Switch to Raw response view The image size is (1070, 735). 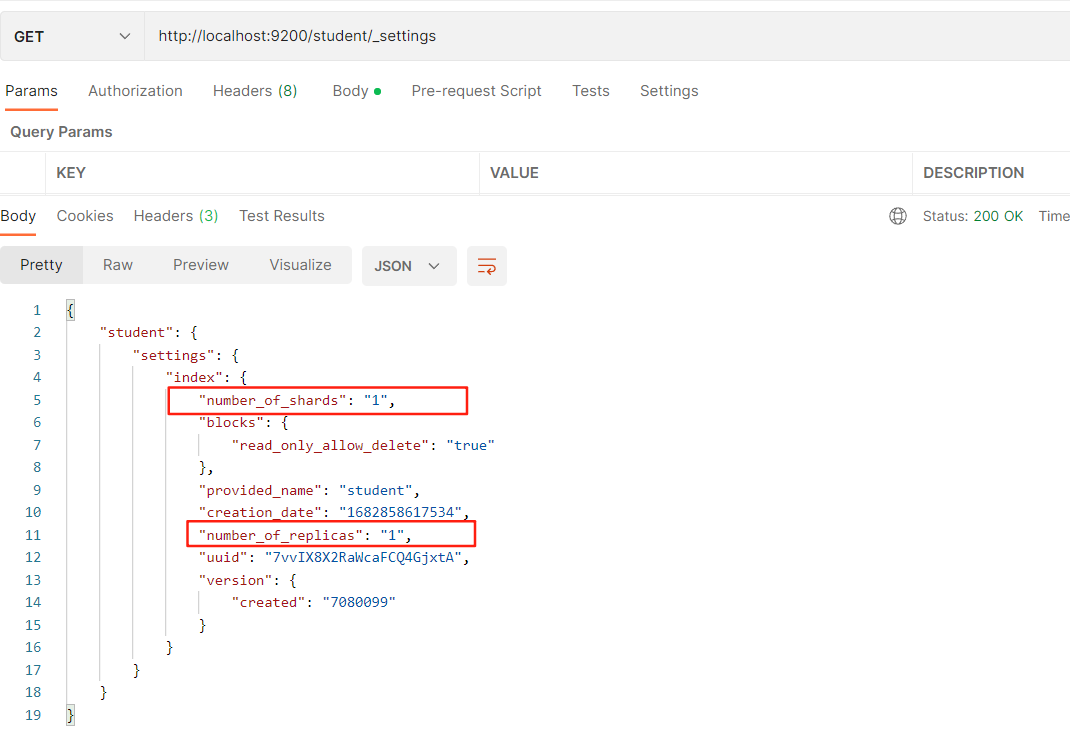(117, 265)
